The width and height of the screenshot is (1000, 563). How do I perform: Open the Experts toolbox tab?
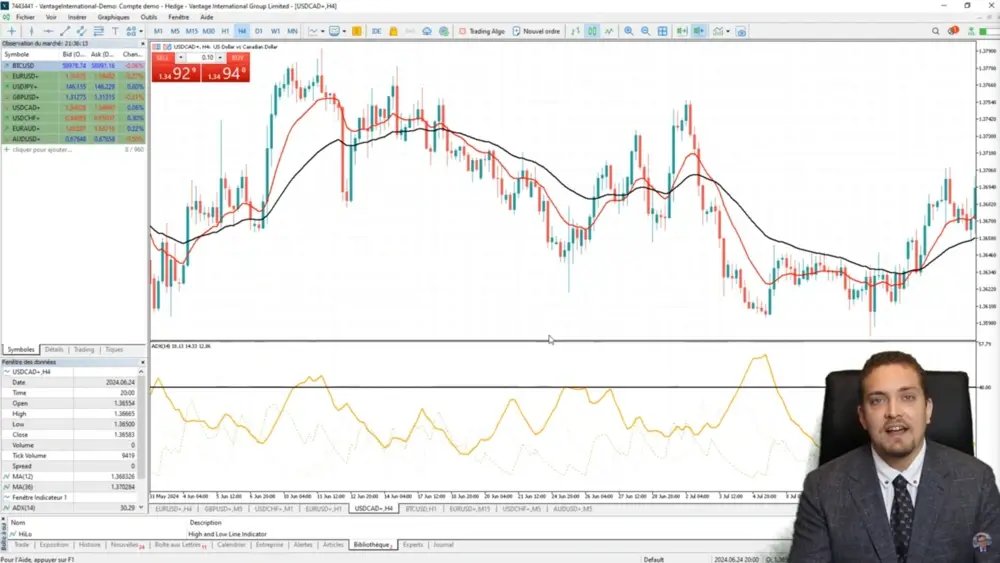click(413, 545)
